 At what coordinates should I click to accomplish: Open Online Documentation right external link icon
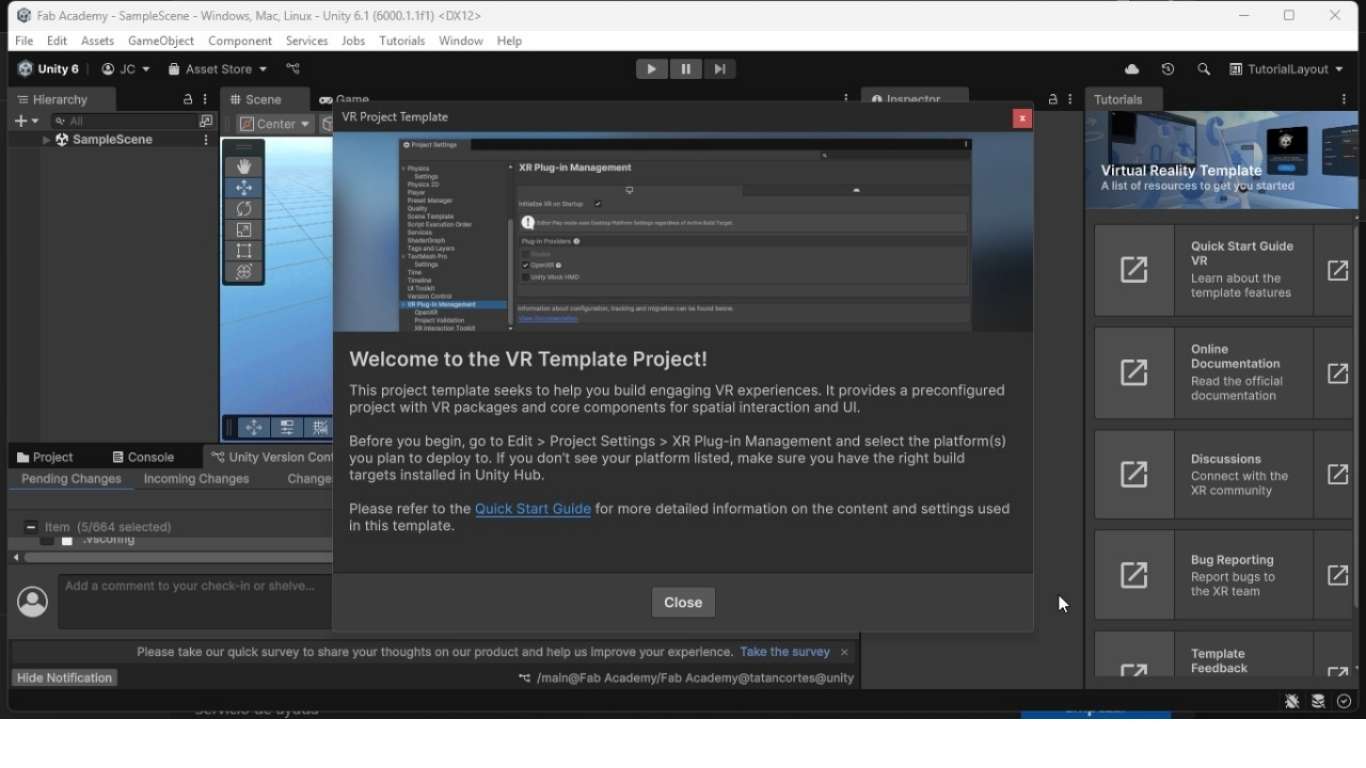pos(1337,373)
